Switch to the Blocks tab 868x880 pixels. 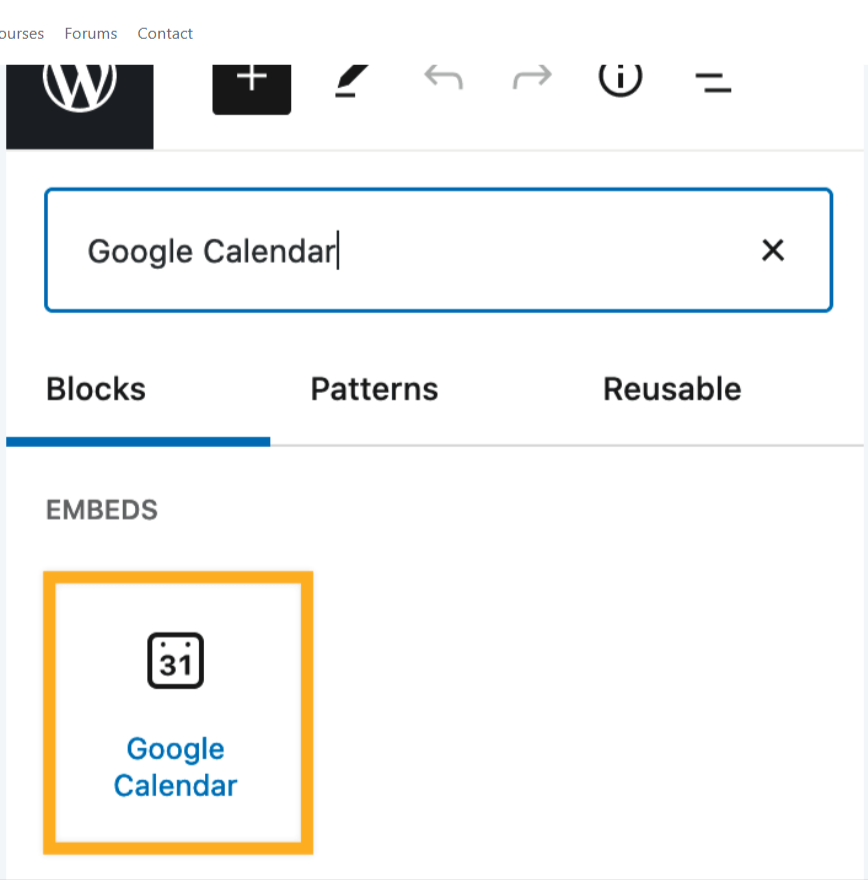[x=96, y=389]
